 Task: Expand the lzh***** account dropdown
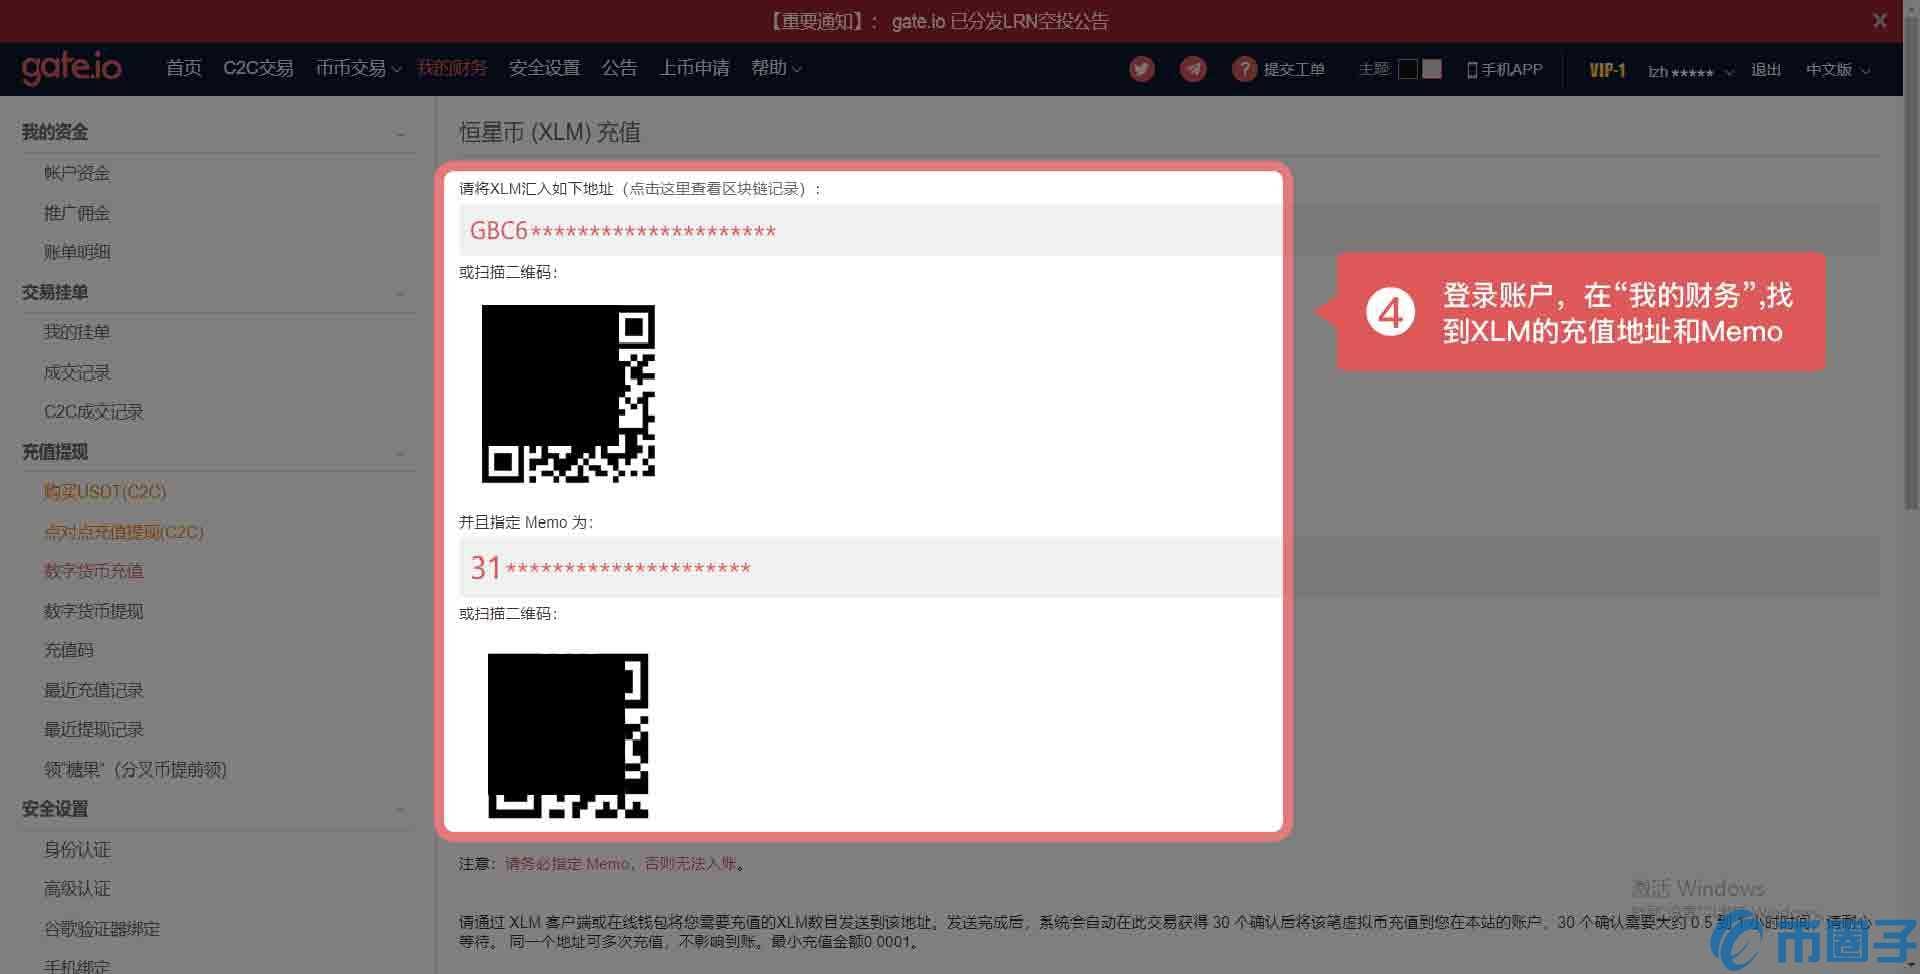[x=1688, y=71]
